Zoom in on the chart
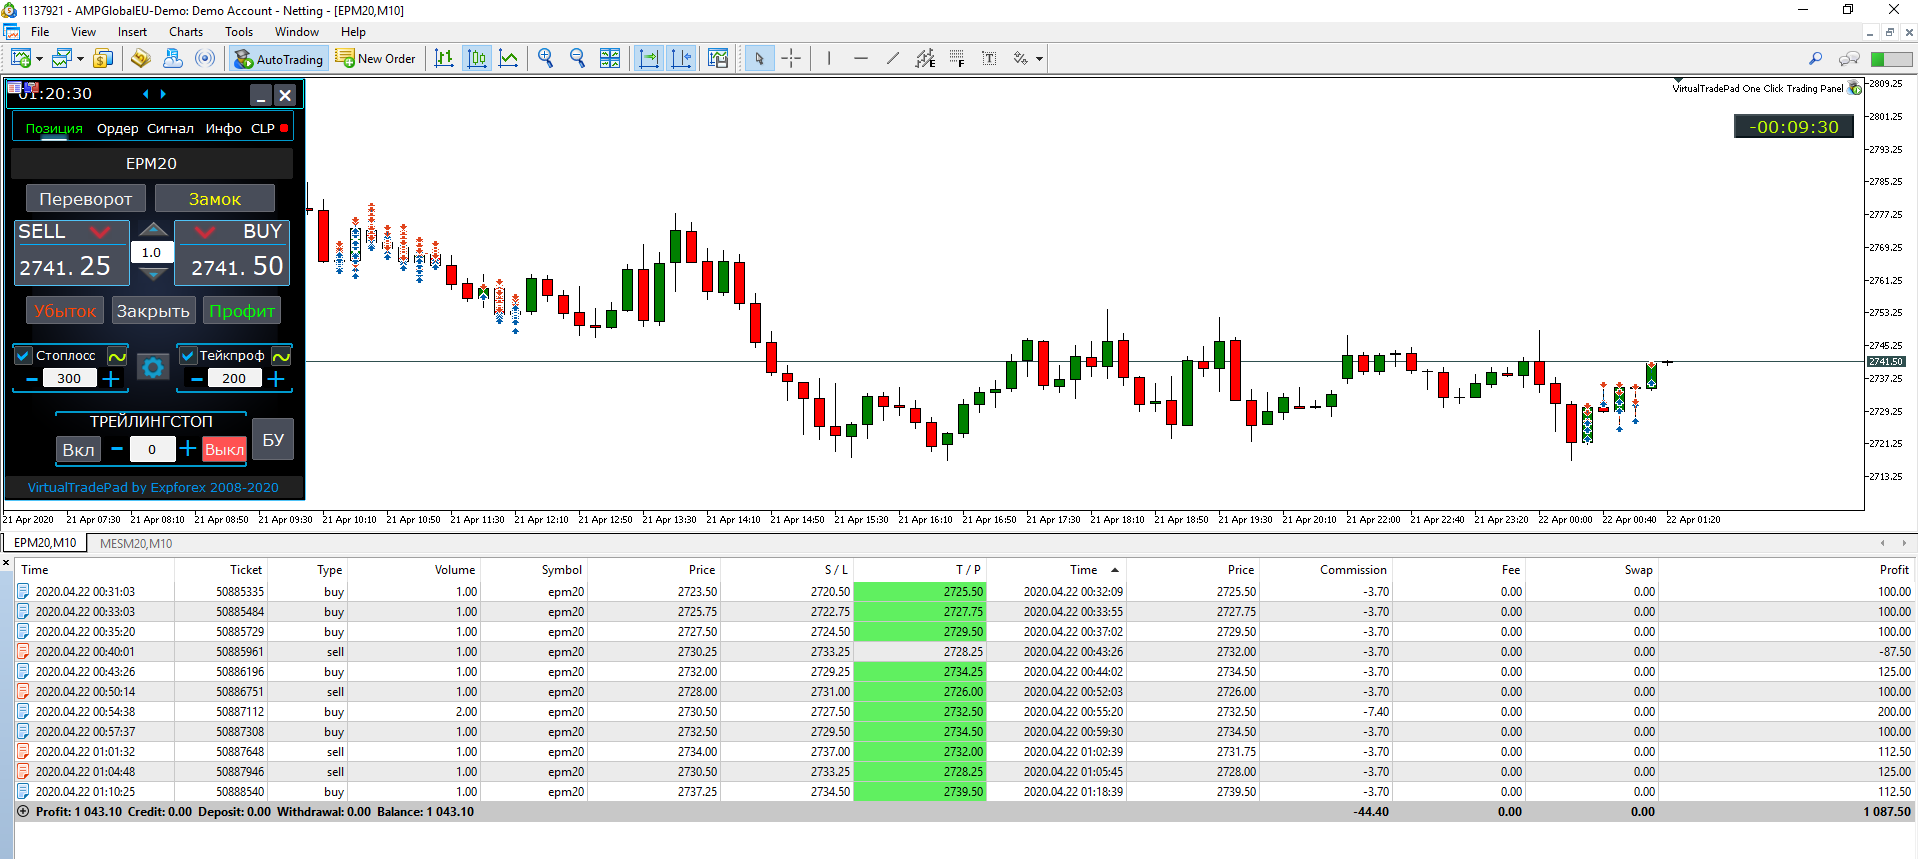 tap(545, 59)
